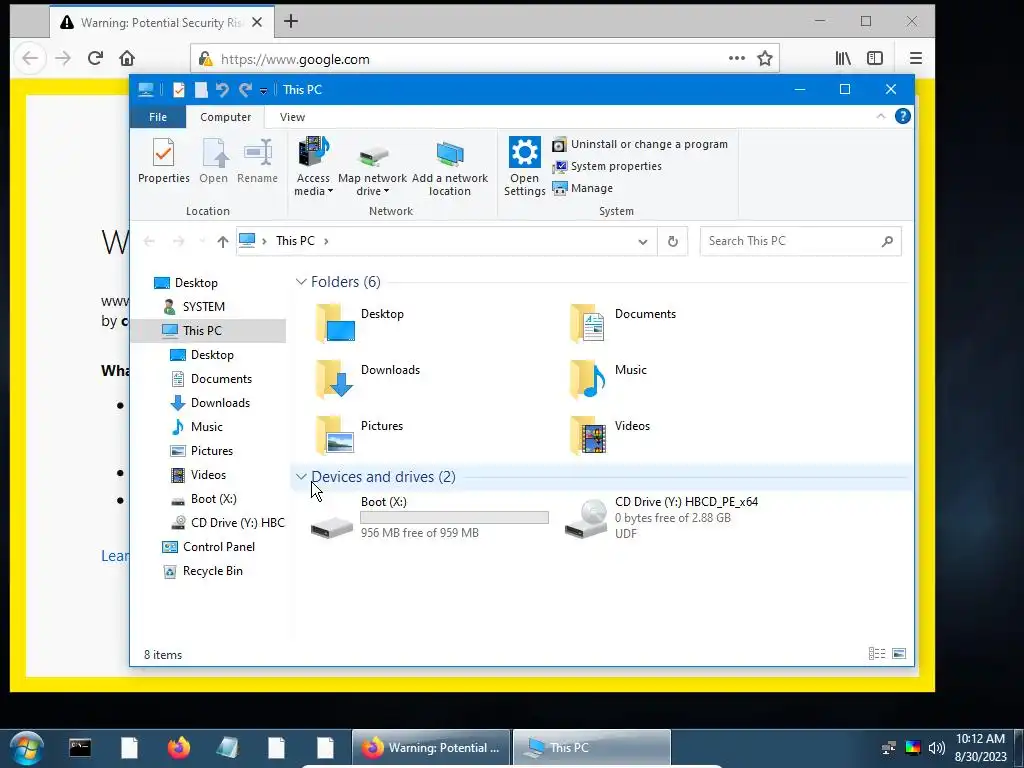Reload the page in Firefox
This screenshot has width=1024, height=768.
tap(95, 58)
